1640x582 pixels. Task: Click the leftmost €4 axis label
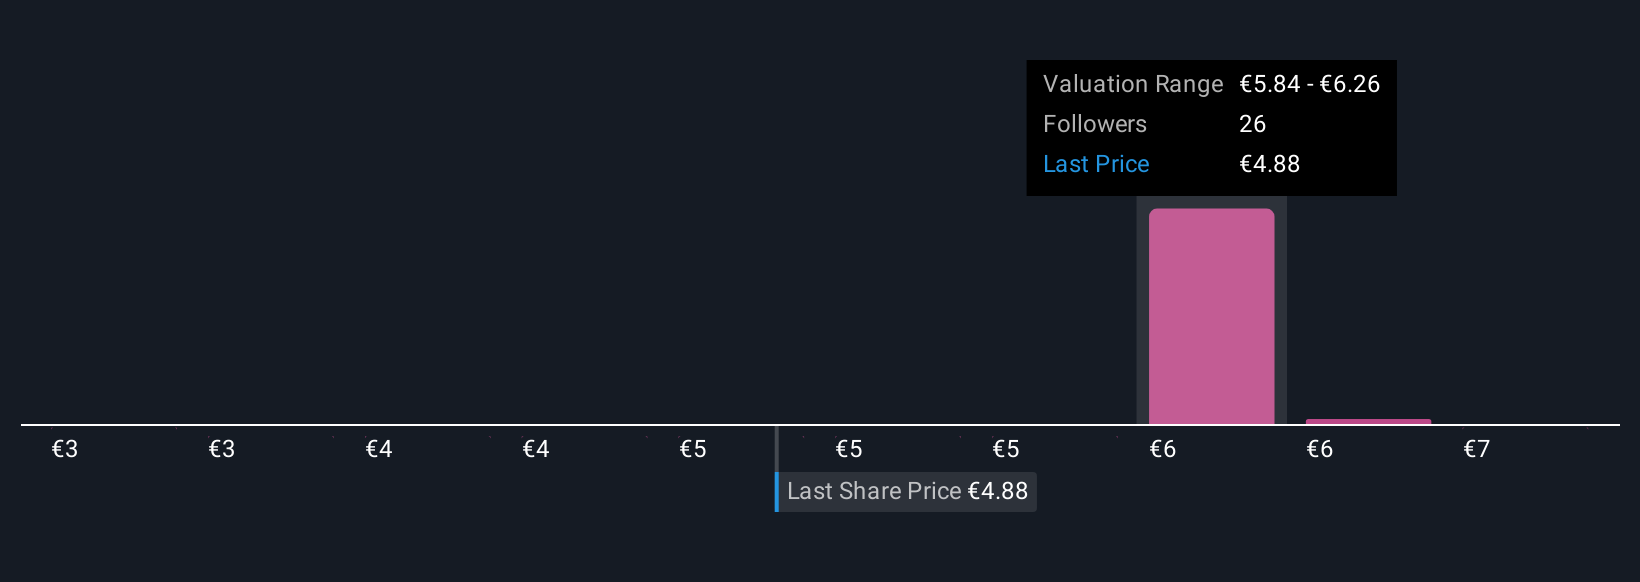[378, 449]
